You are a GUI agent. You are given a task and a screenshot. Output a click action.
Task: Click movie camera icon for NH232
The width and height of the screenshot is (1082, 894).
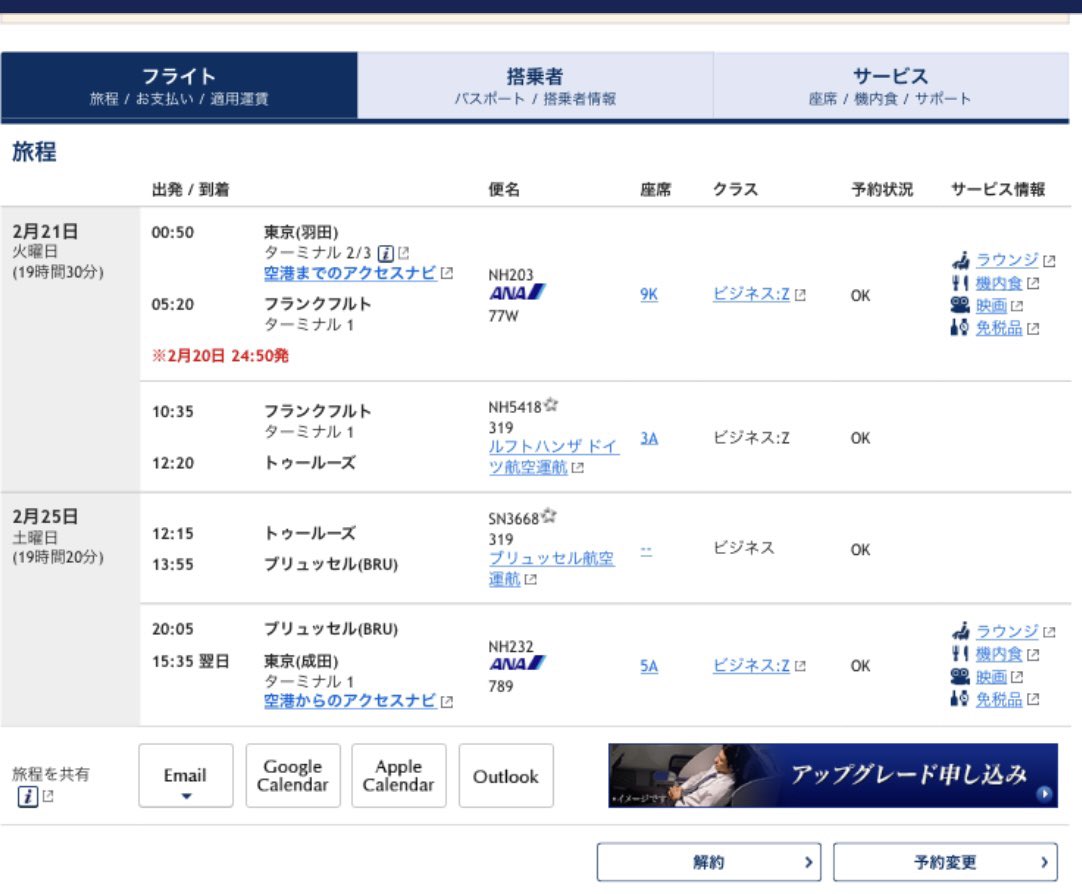[x=960, y=676]
